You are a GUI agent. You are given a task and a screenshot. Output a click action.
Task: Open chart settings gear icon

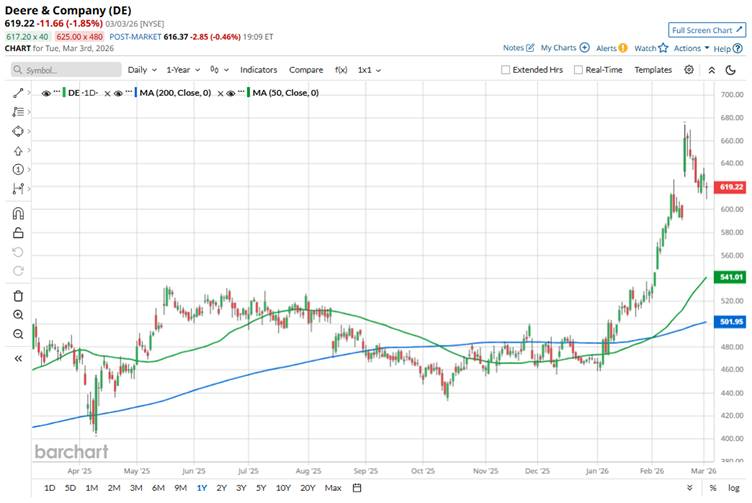click(x=689, y=70)
